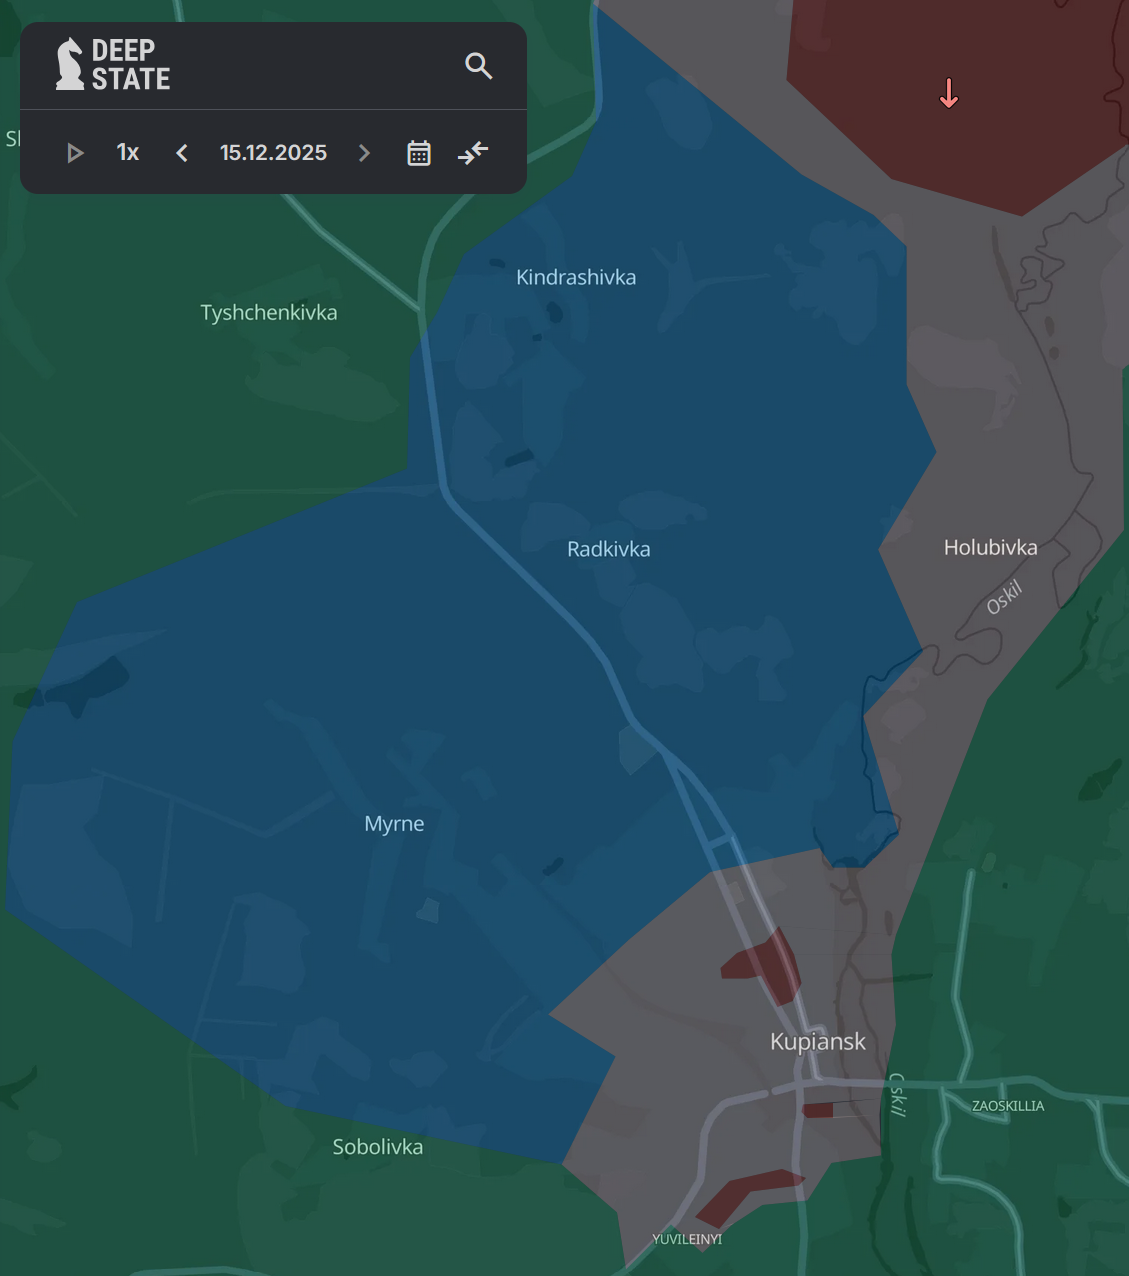
Task: Click the DeepState knight logo
Action: (x=70, y=64)
